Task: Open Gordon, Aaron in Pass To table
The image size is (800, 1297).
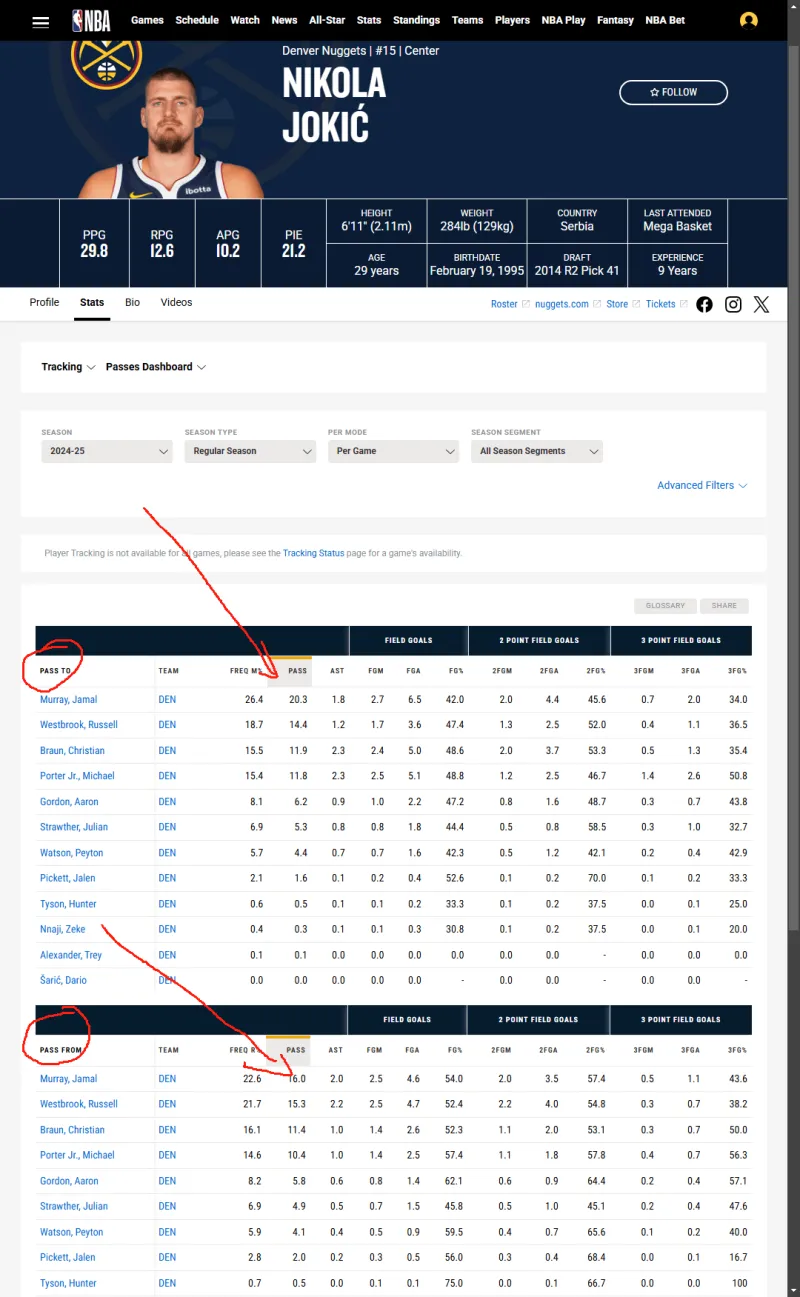Action: (69, 802)
